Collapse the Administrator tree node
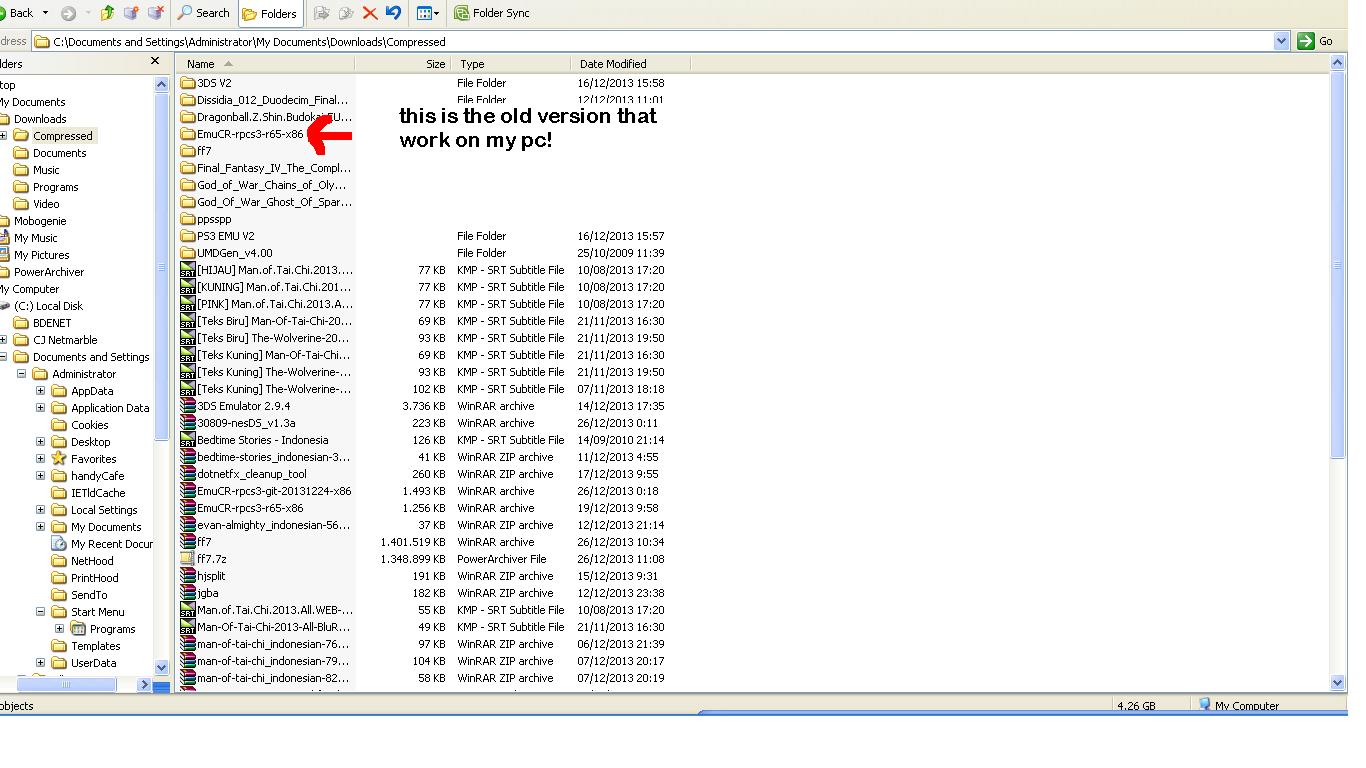Viewport: 1366px width, 768px height. click(21, 374)
